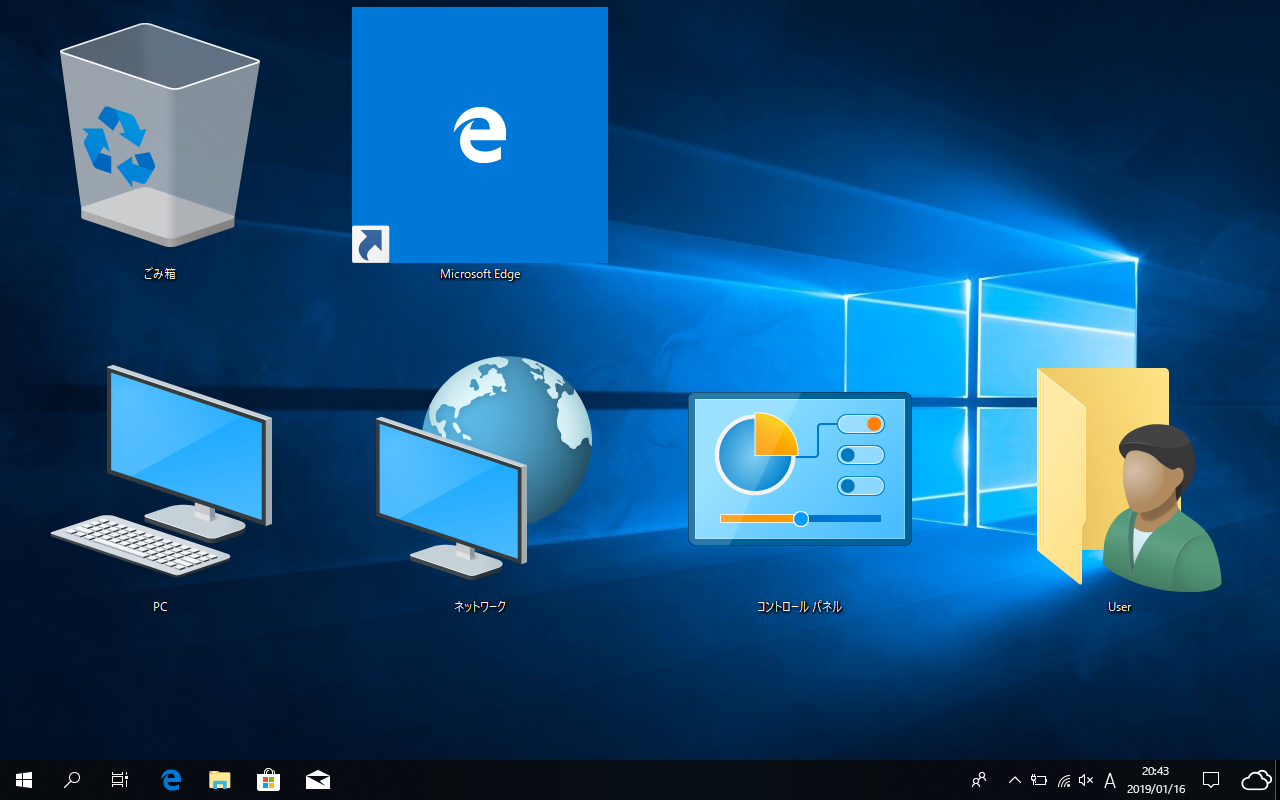Screen dimensions: 1280x800
Task: Open the Windows Start menu
Action: click(x=24, y=780)
